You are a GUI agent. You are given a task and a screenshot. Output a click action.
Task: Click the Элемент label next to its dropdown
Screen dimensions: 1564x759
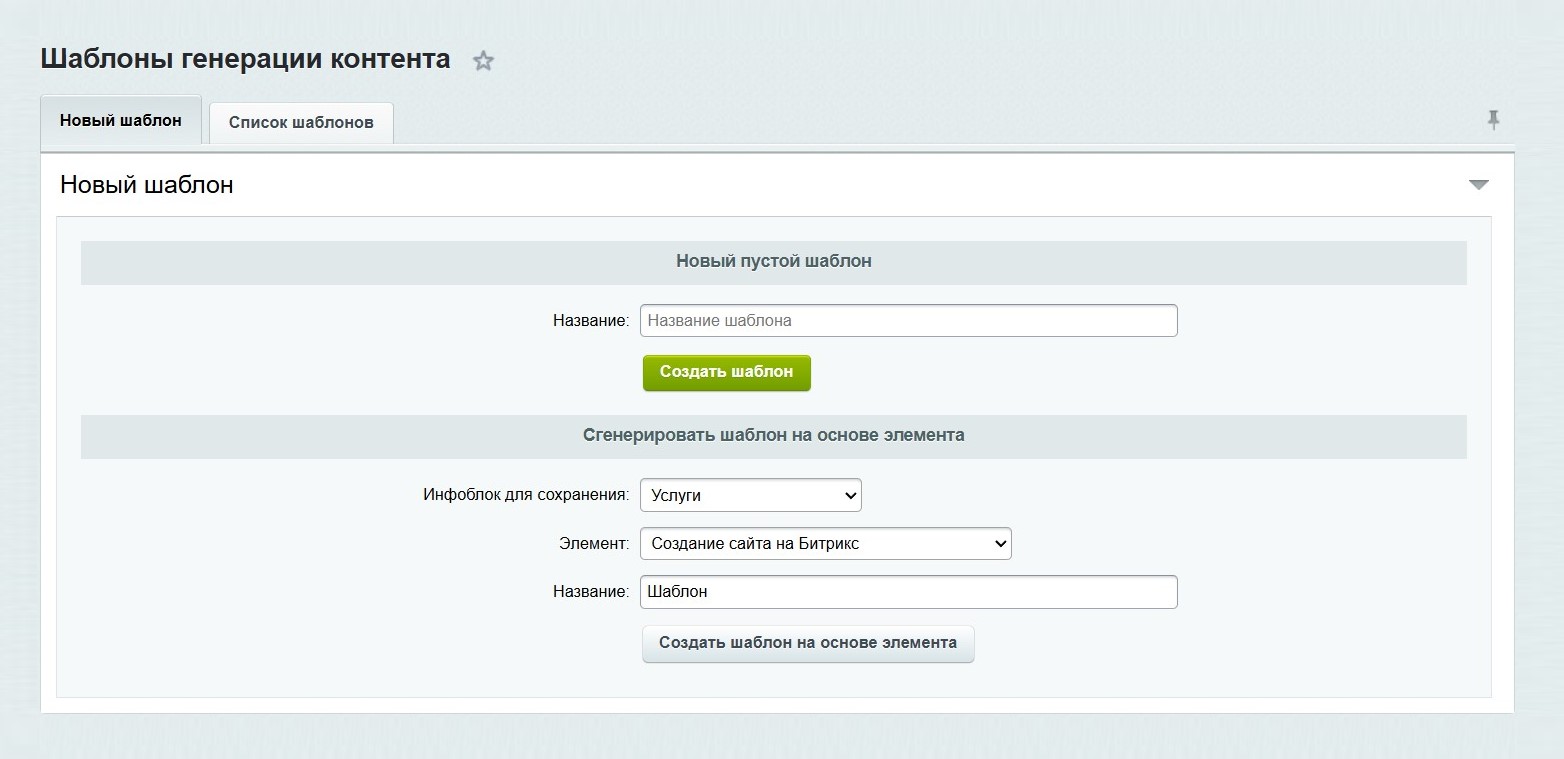(592, 543)
